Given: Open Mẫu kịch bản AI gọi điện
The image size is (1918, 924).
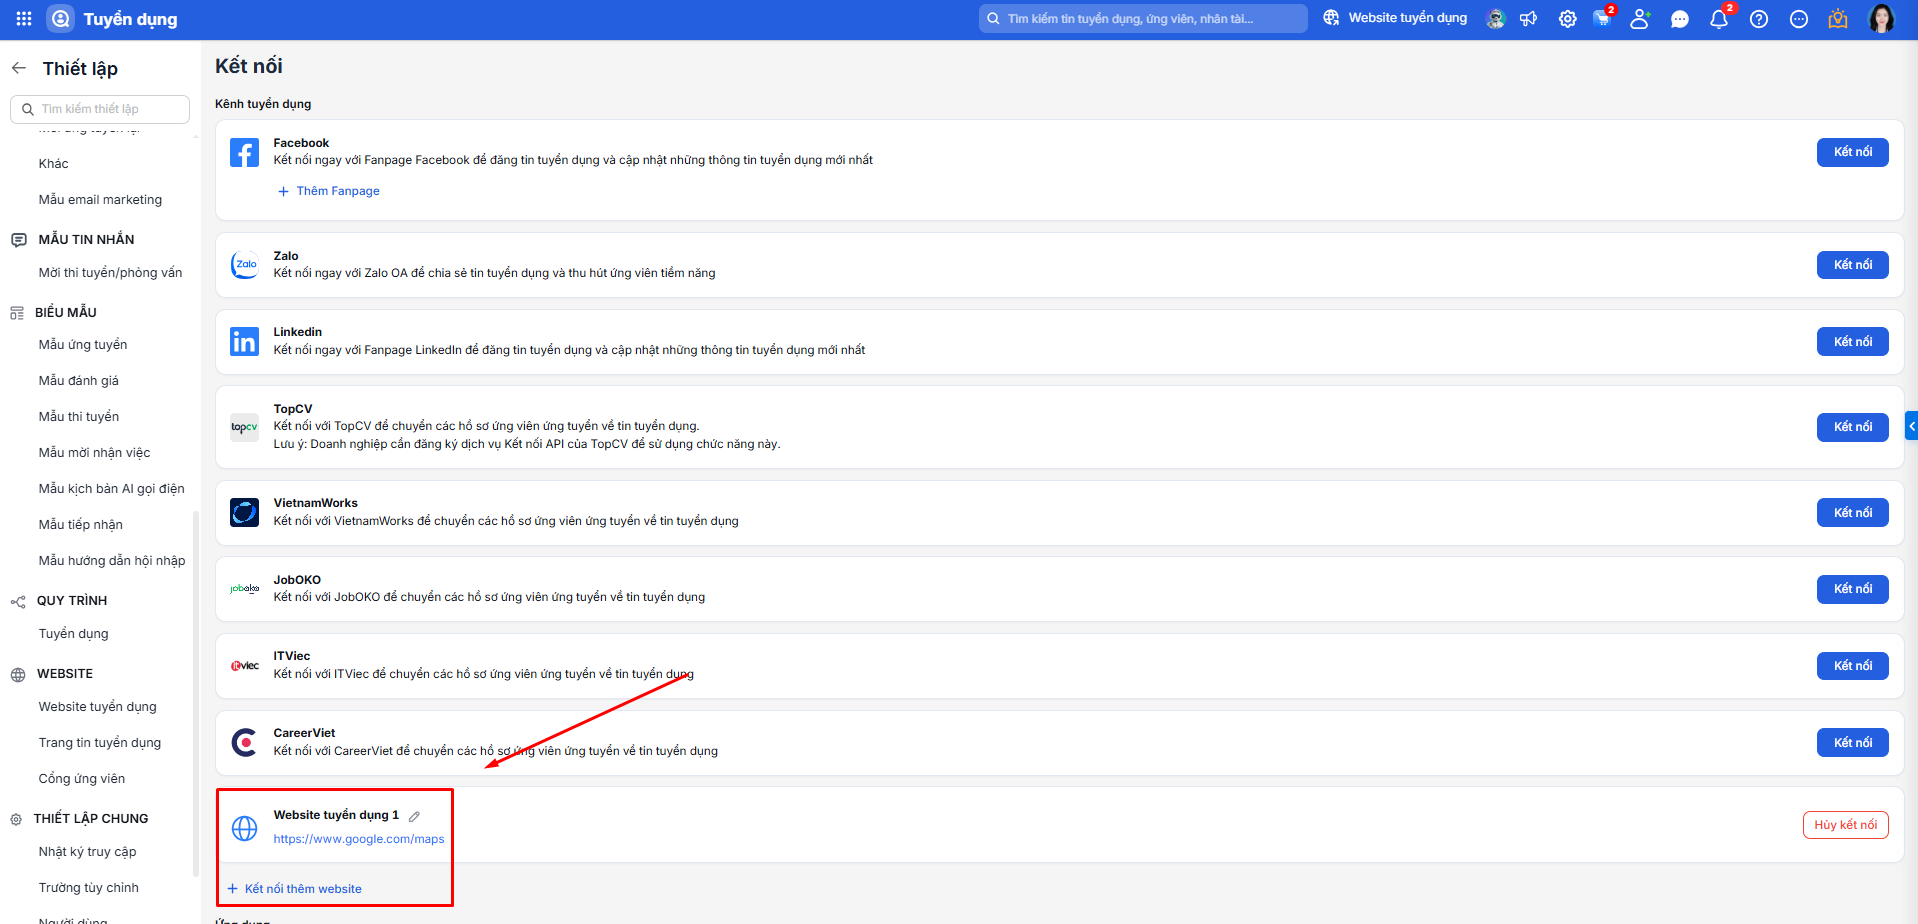Looking at the screenshot, I should click(111, 489).
